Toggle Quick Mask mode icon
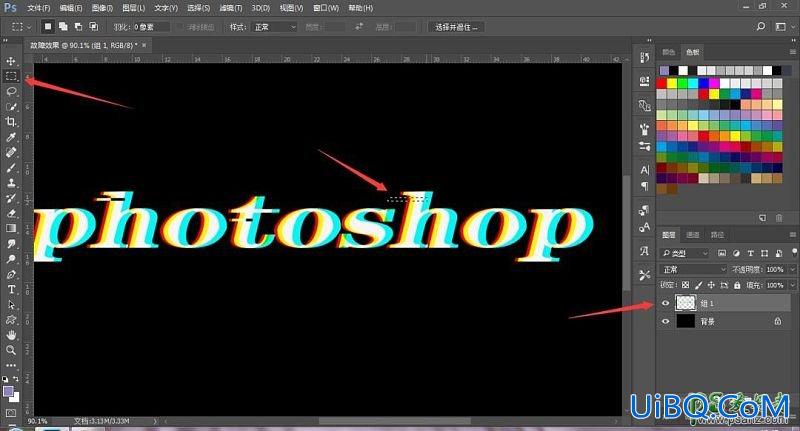 11,413
